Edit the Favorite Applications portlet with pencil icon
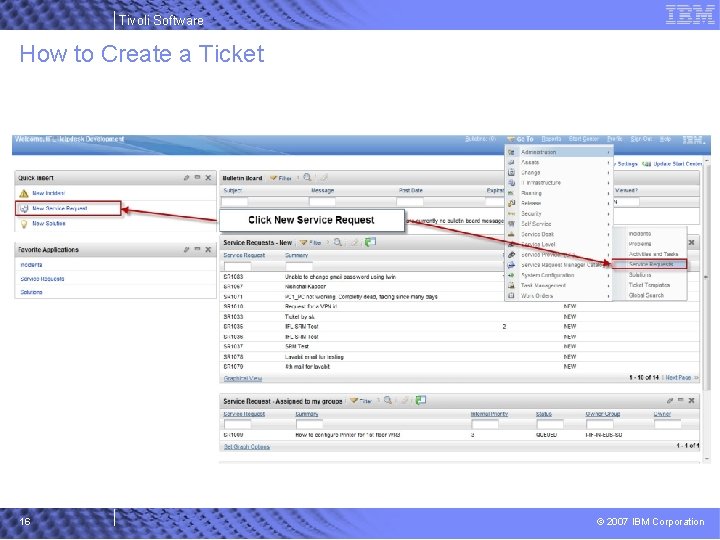Image resolution: width=720 pixels, height=540 pixels. coord(186,249)
